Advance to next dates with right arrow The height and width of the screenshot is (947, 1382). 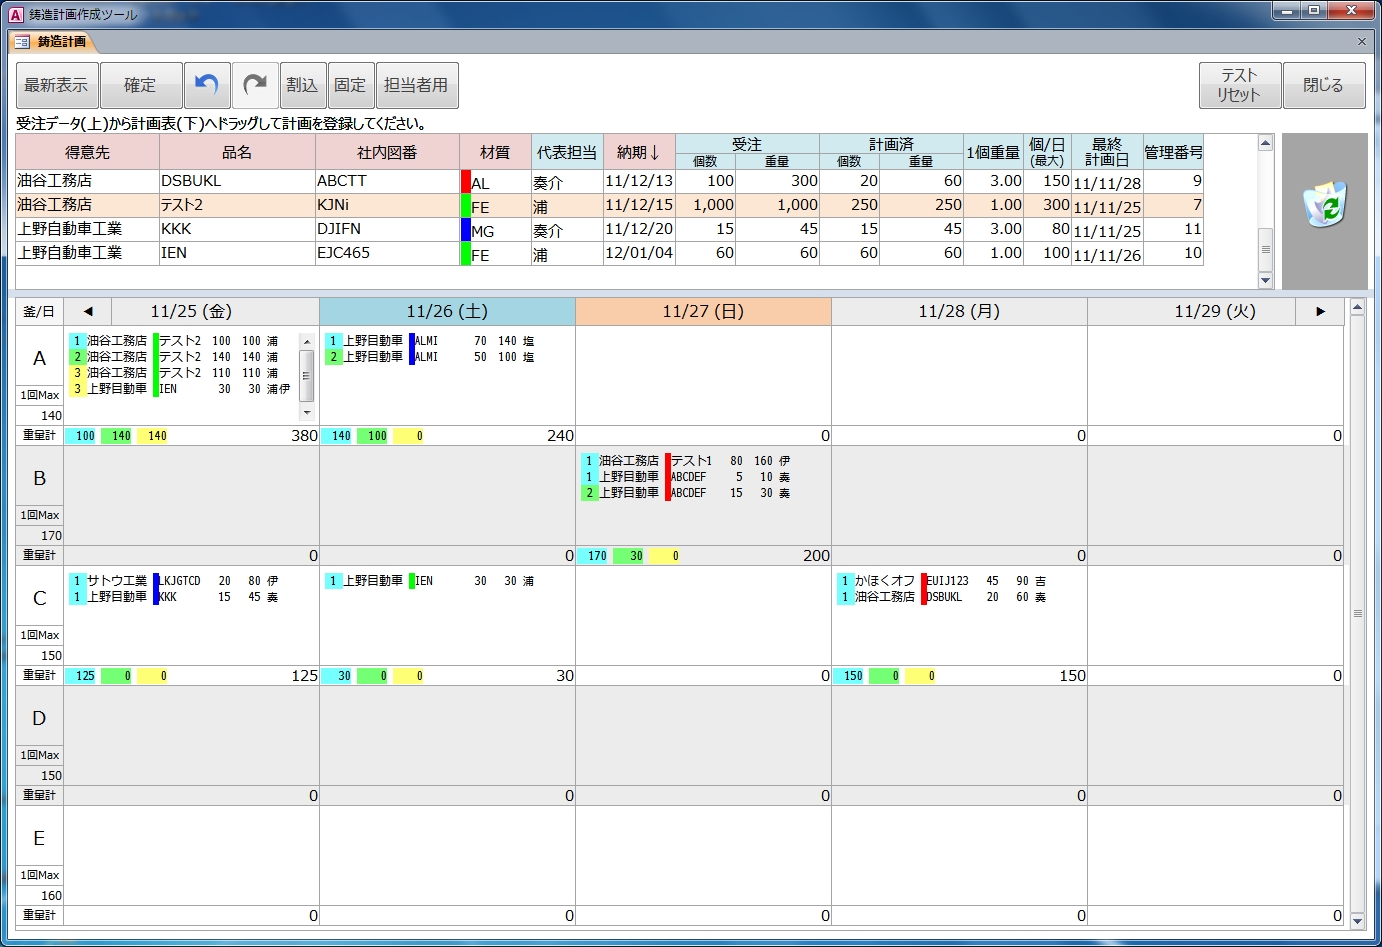[1320, 311]
